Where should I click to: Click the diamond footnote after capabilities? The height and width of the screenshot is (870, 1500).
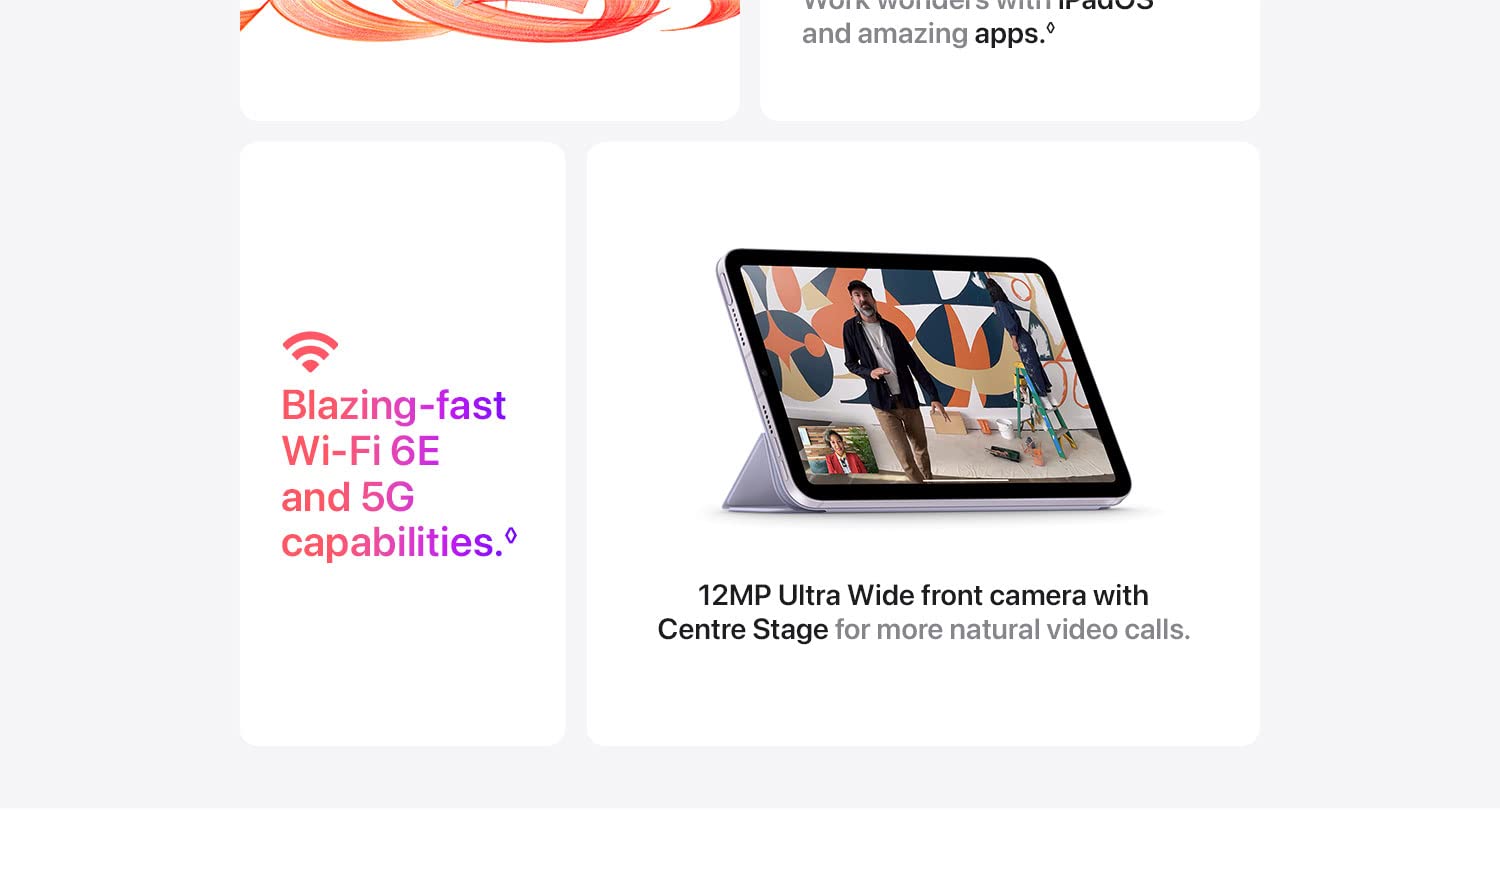511,536
